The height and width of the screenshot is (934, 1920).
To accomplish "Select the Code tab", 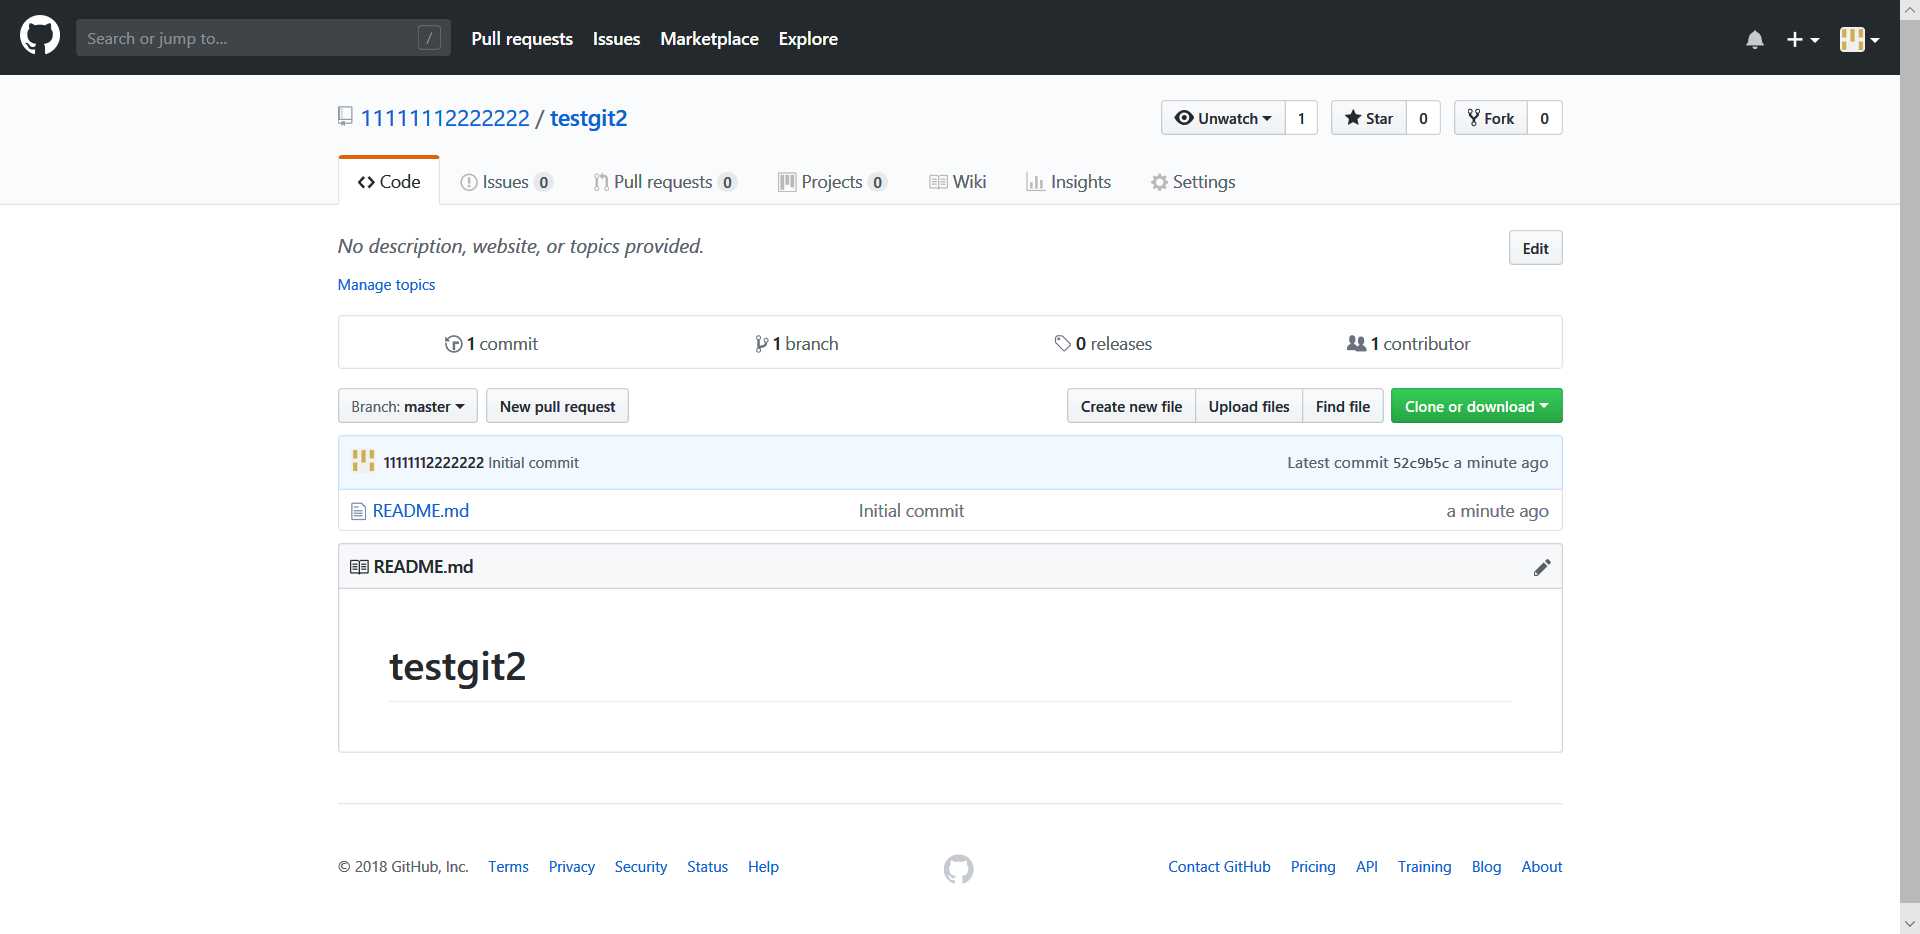I will tap(389, 181).
